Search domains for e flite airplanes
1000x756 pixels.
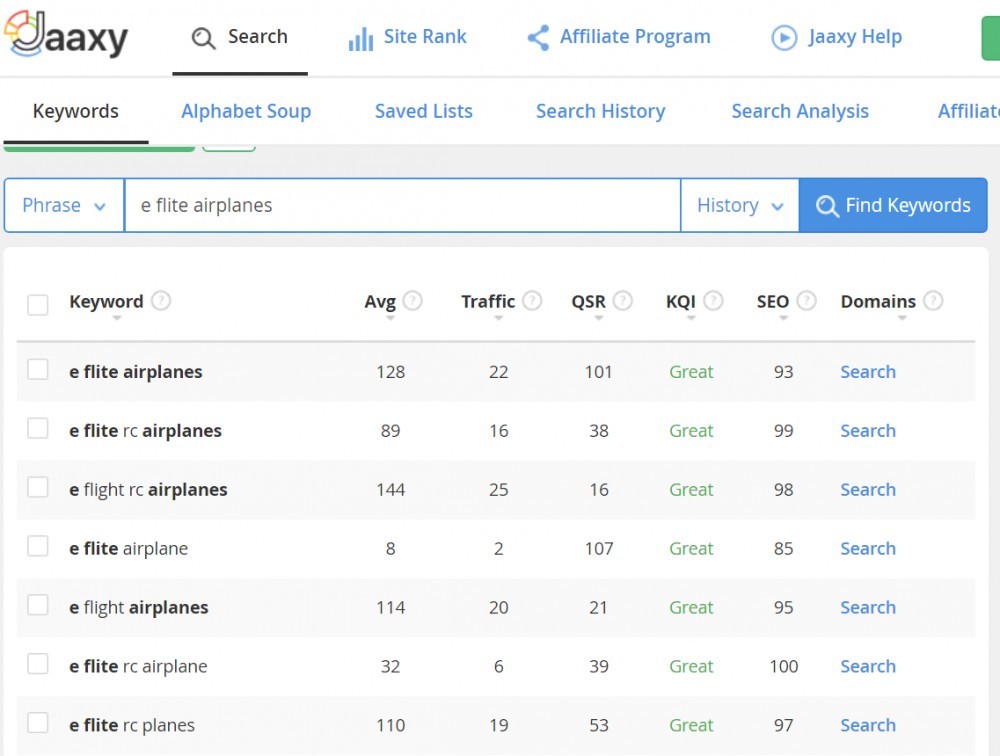coord(868,372)
